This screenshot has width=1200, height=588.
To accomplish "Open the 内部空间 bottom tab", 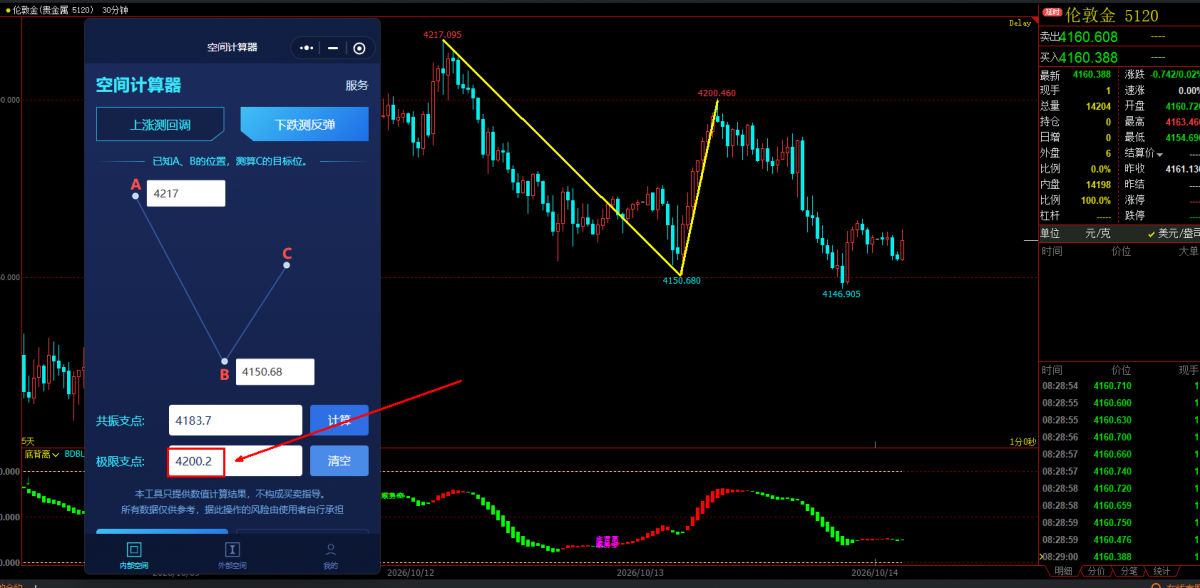I will (x=134, y=554).
